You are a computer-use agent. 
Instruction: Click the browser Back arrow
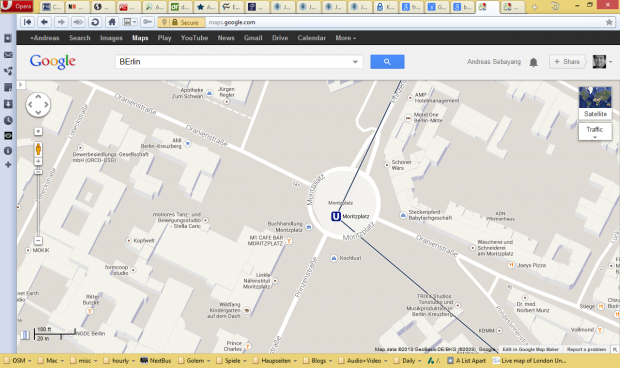coord(44,22)
